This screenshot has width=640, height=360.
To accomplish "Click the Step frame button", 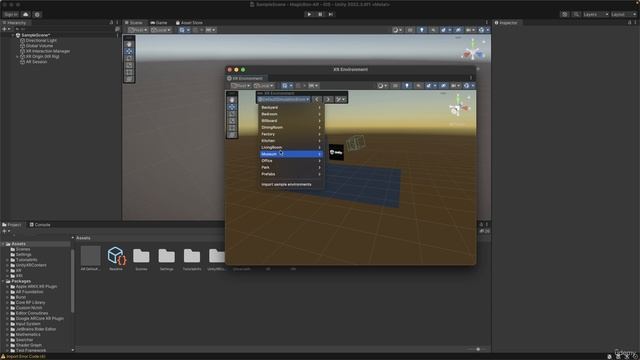I will click(331, 14).
